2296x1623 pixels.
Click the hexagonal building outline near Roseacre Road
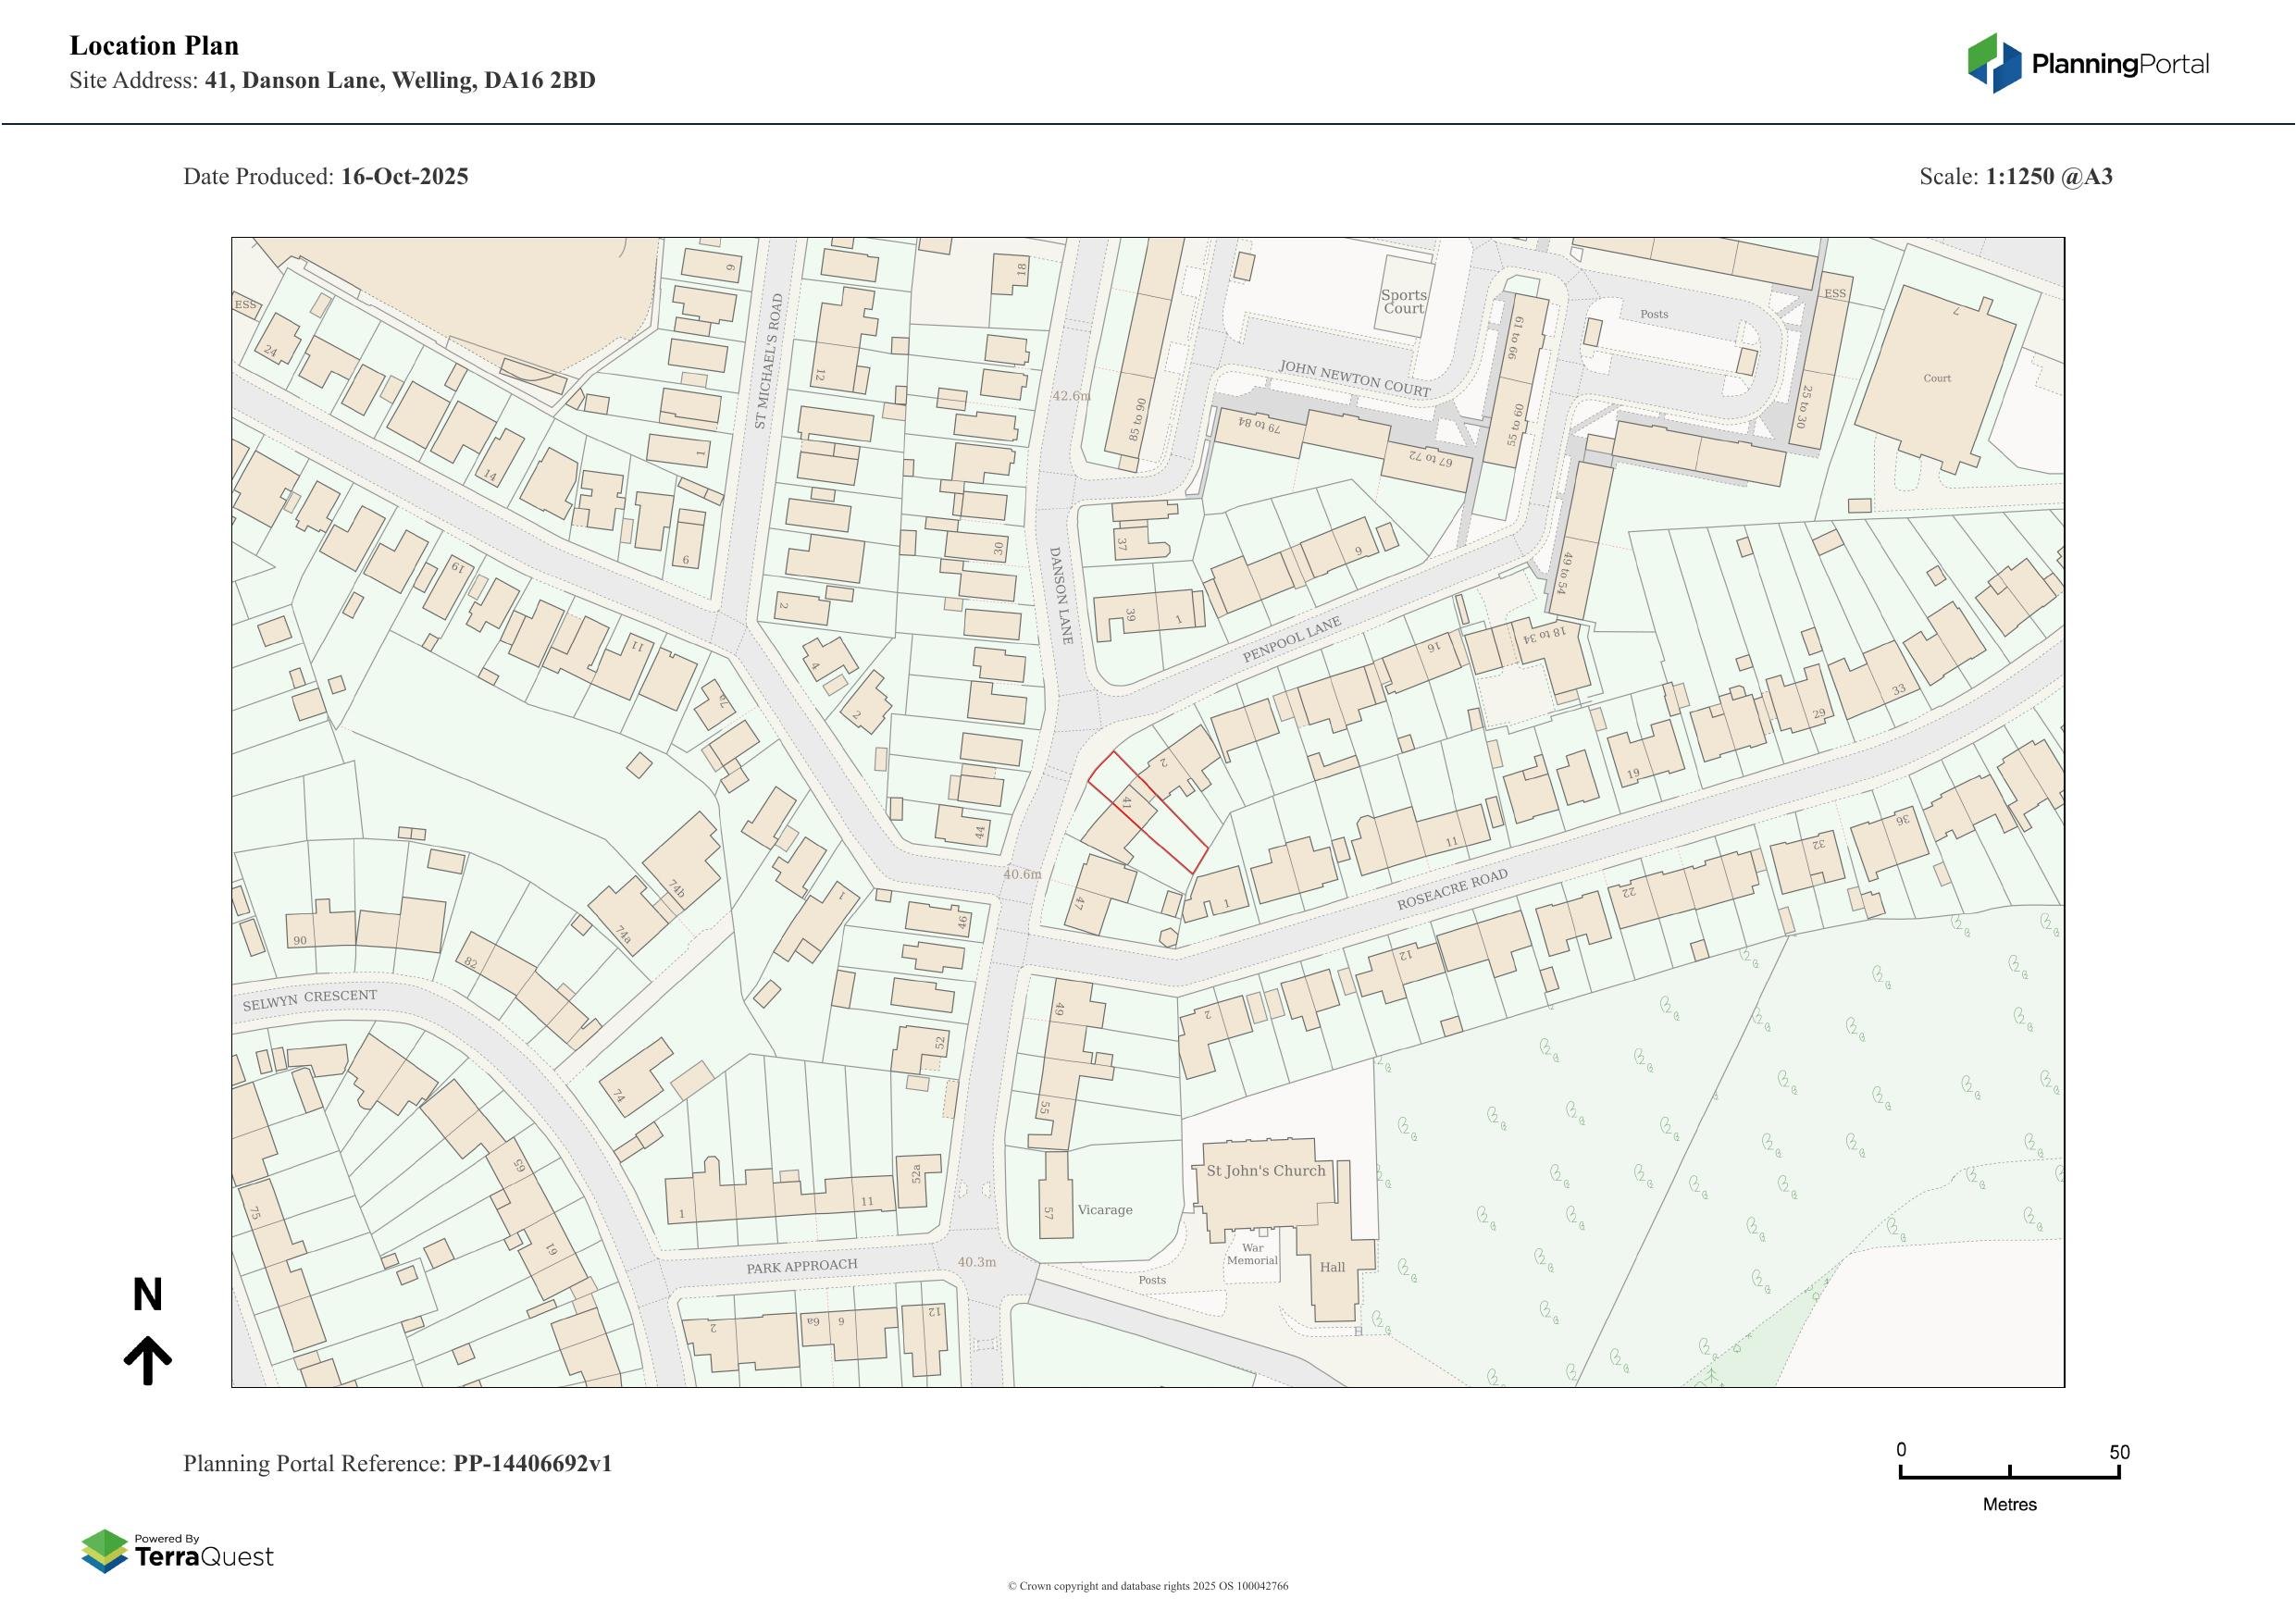click(x=1168, y=937)
